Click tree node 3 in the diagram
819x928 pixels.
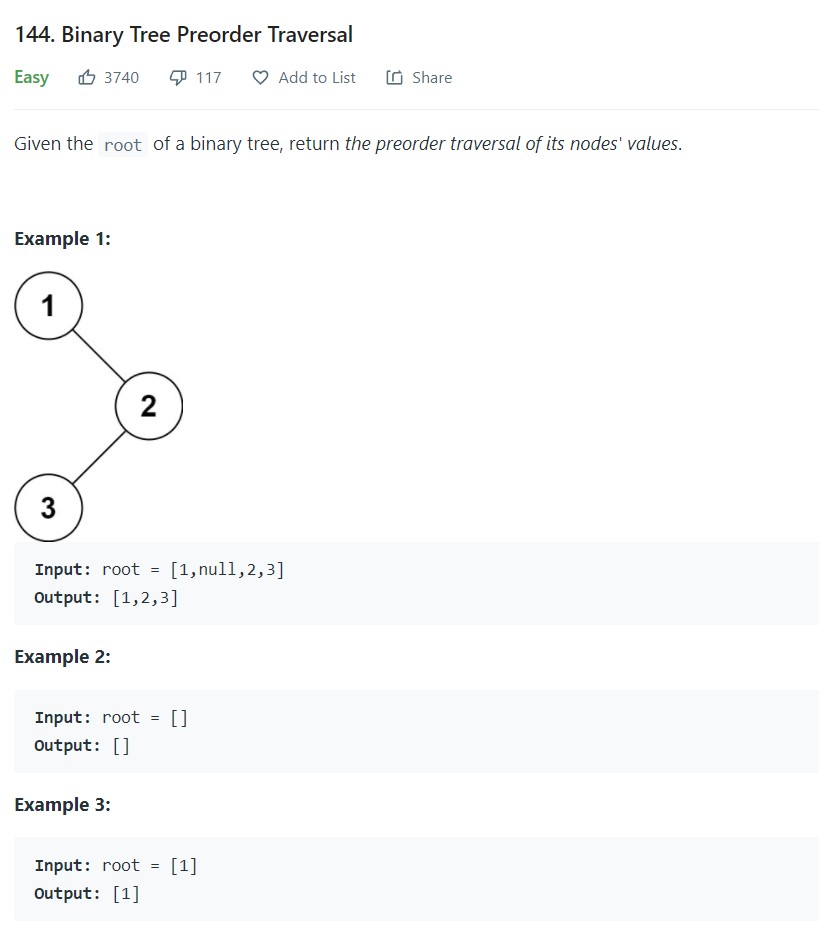click(x=48, y=507)
